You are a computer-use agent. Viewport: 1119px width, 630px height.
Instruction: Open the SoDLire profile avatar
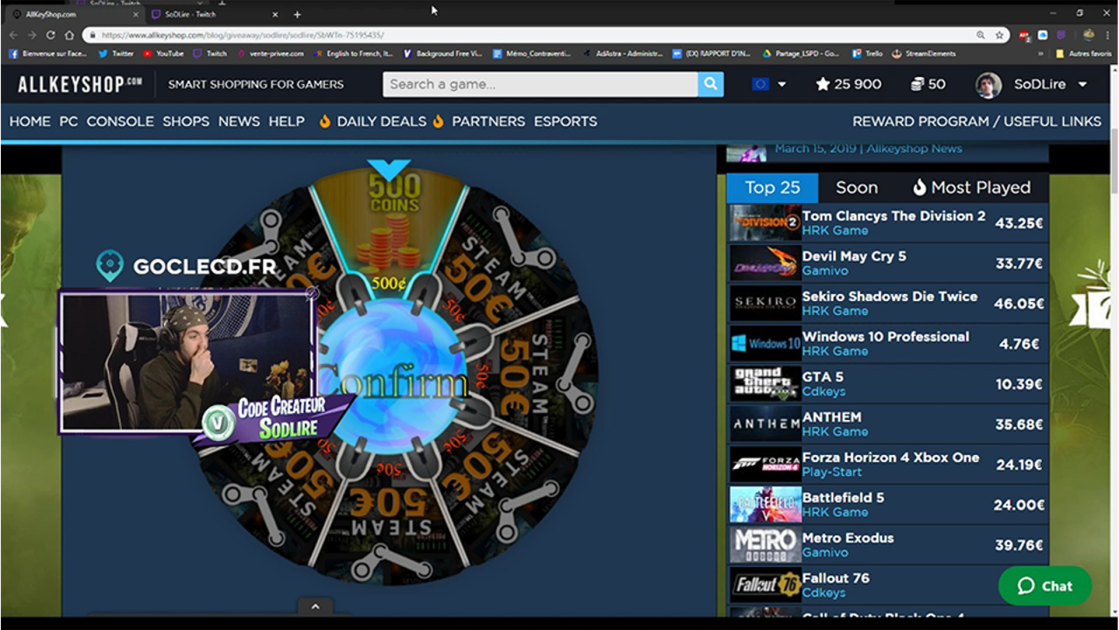(988, 85)
